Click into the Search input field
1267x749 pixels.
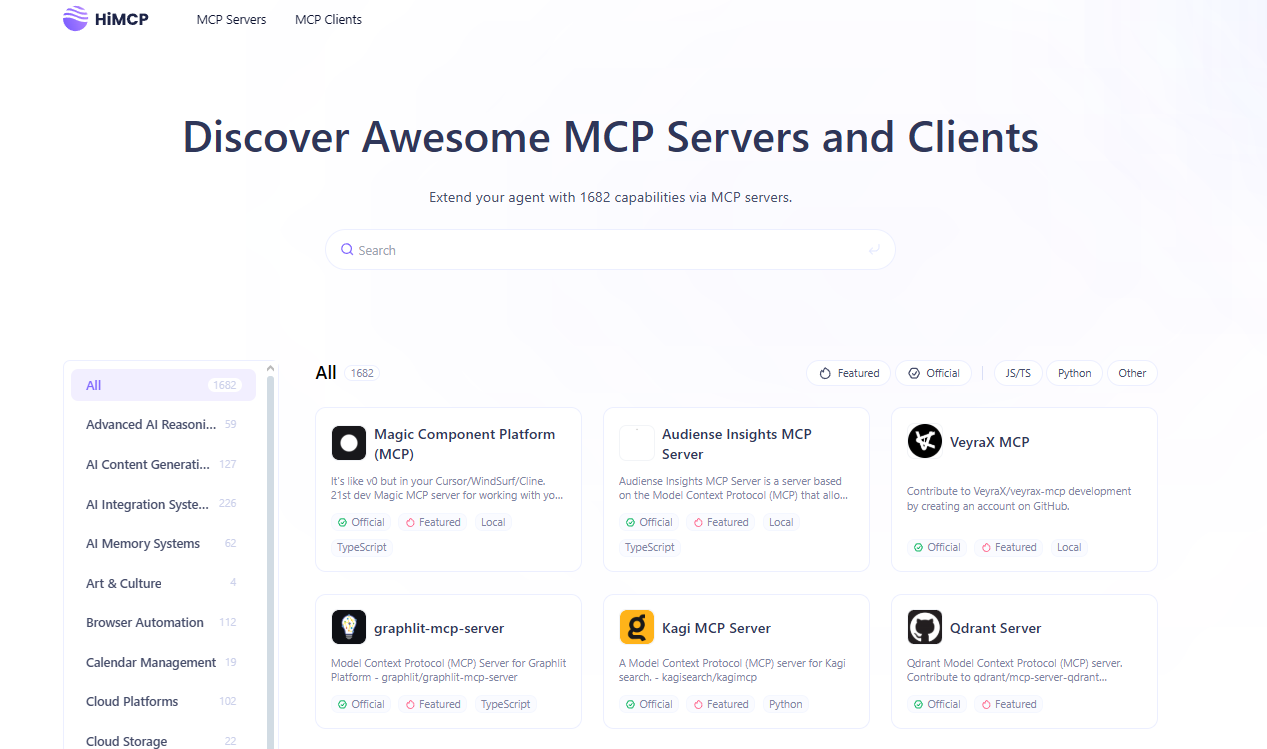[x=610, y=250]
